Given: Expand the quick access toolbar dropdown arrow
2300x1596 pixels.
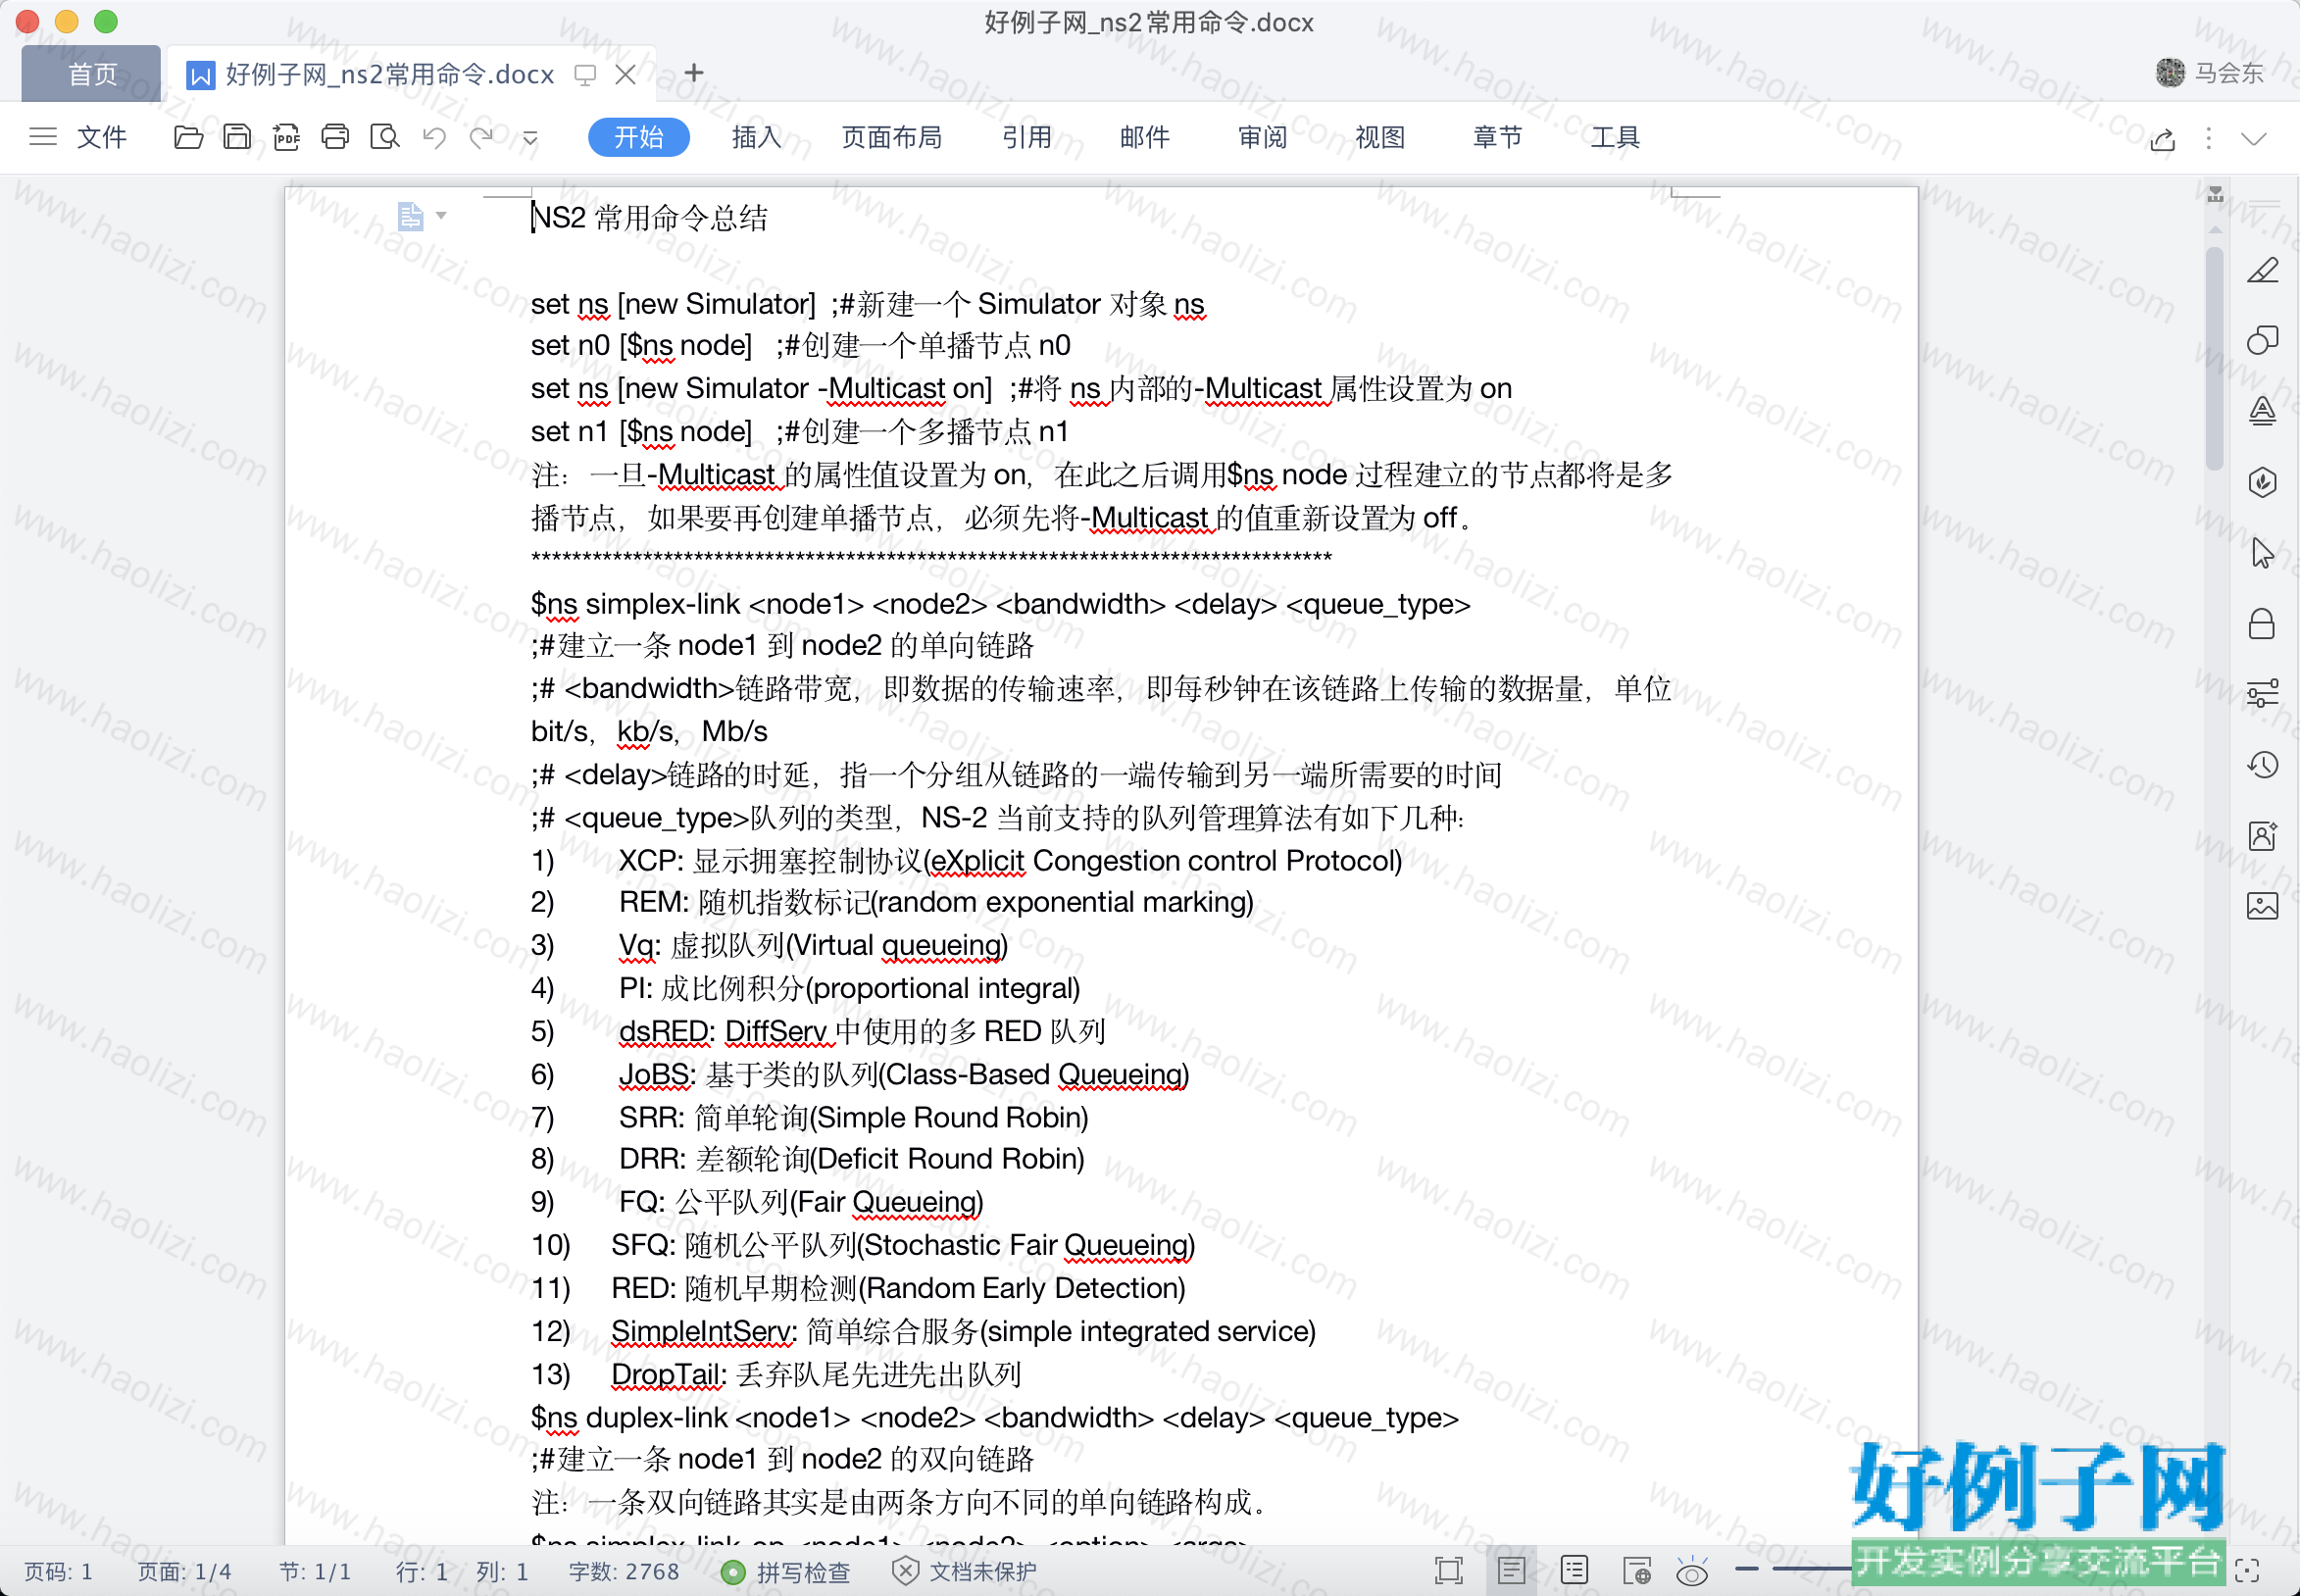Looking at the screenshot, I should 530,138.
